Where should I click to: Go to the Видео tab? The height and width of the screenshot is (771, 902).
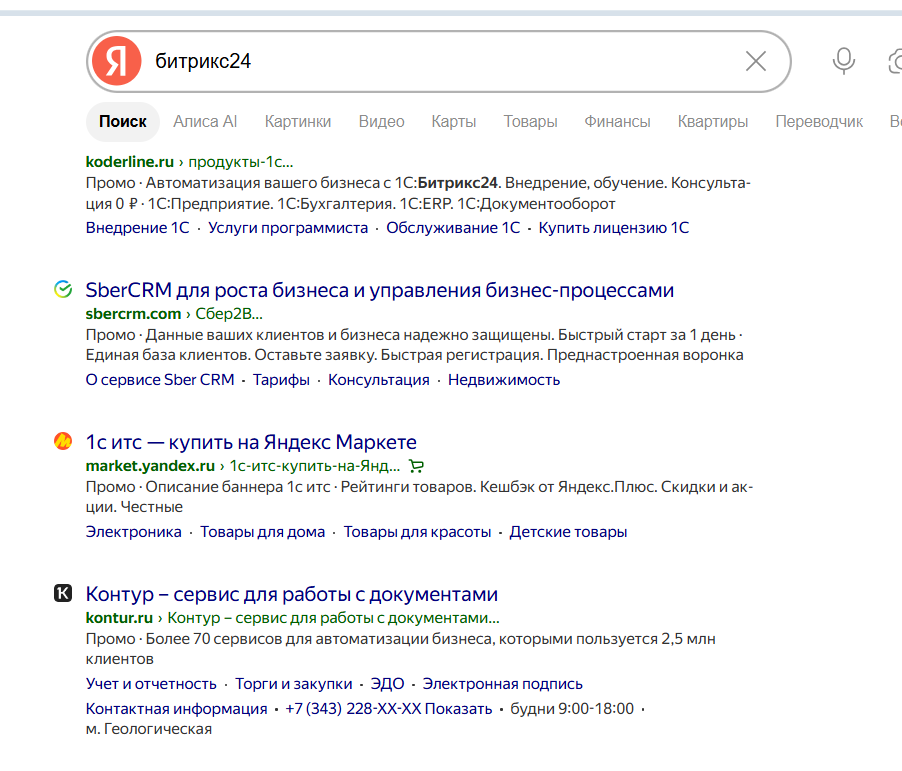click(x=381, y=121)
